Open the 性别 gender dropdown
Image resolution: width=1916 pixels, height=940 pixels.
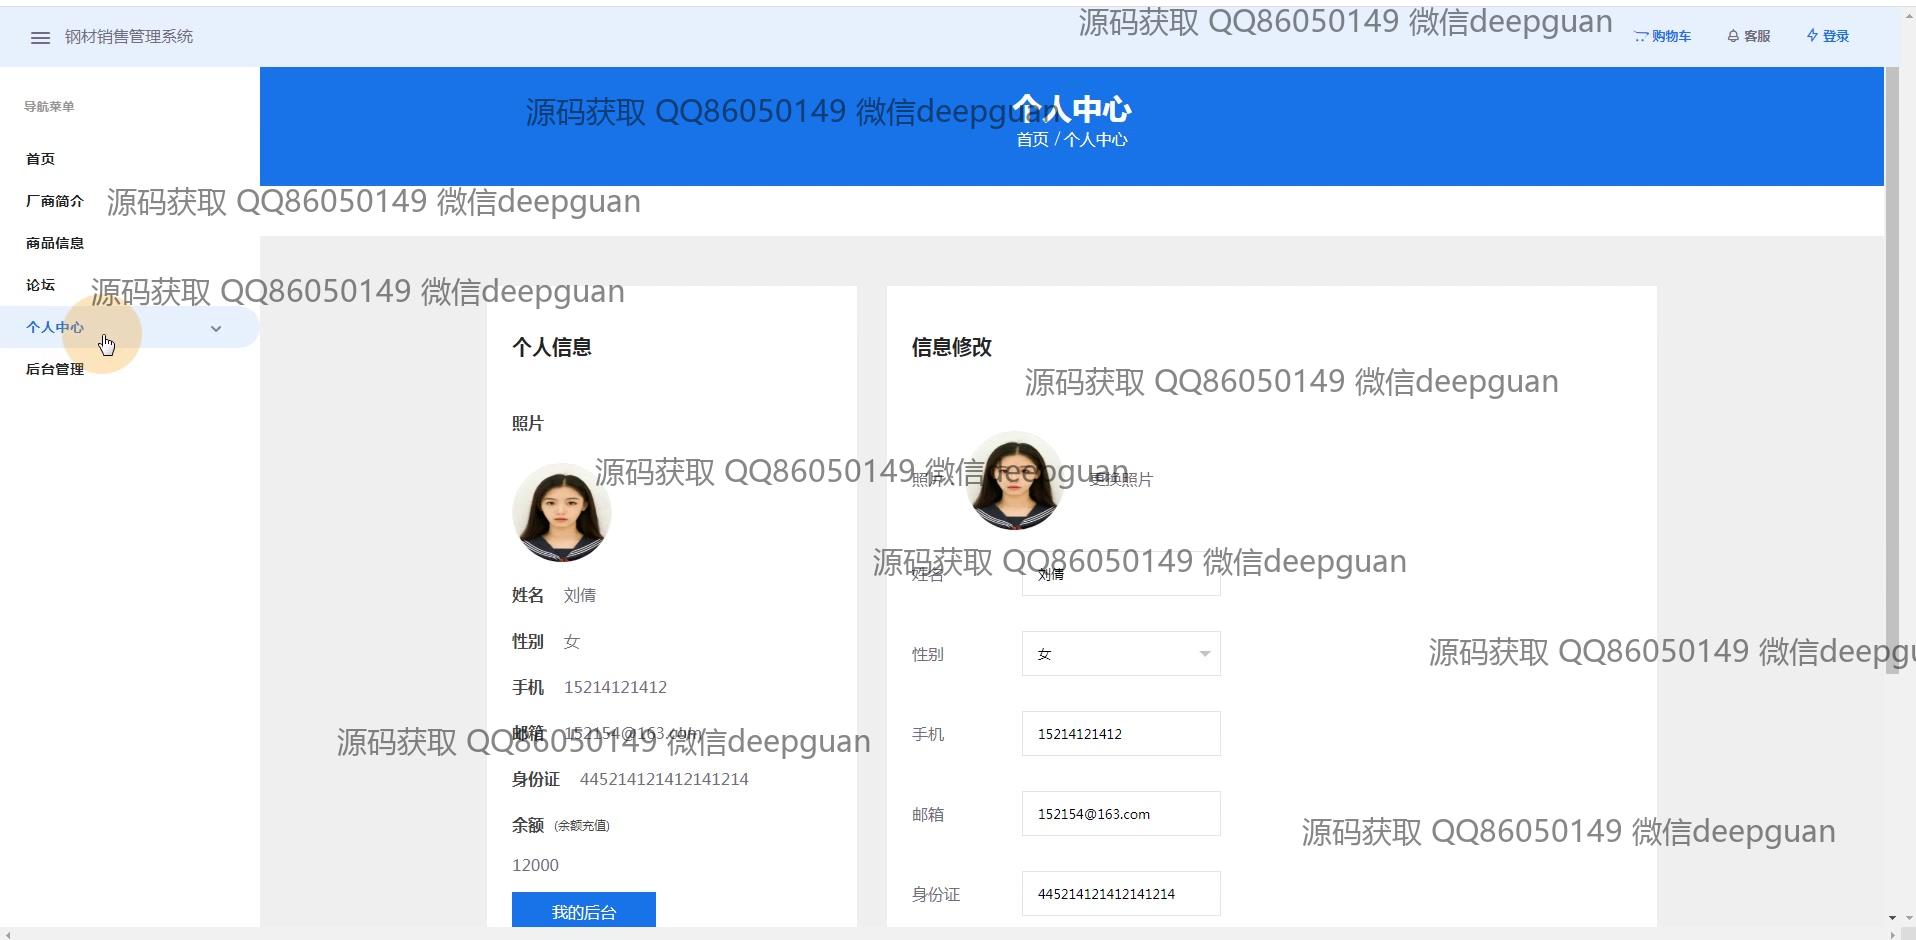(x=1120, y=654)
